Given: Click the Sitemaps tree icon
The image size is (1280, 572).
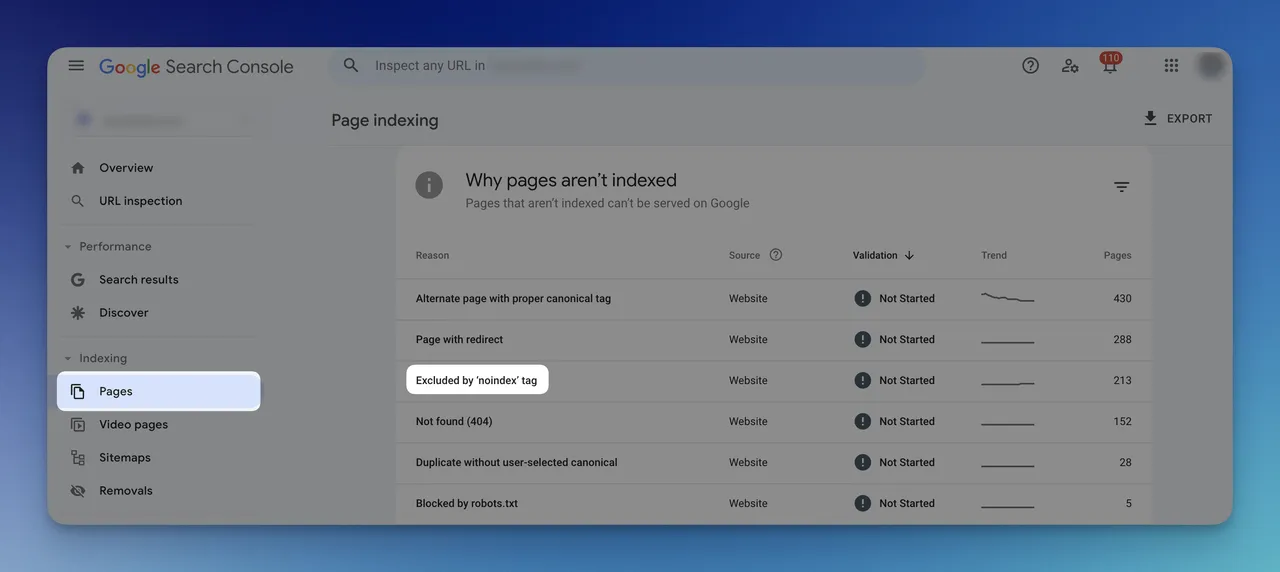Looking at the screenshot, I should [x=78, y=458].
